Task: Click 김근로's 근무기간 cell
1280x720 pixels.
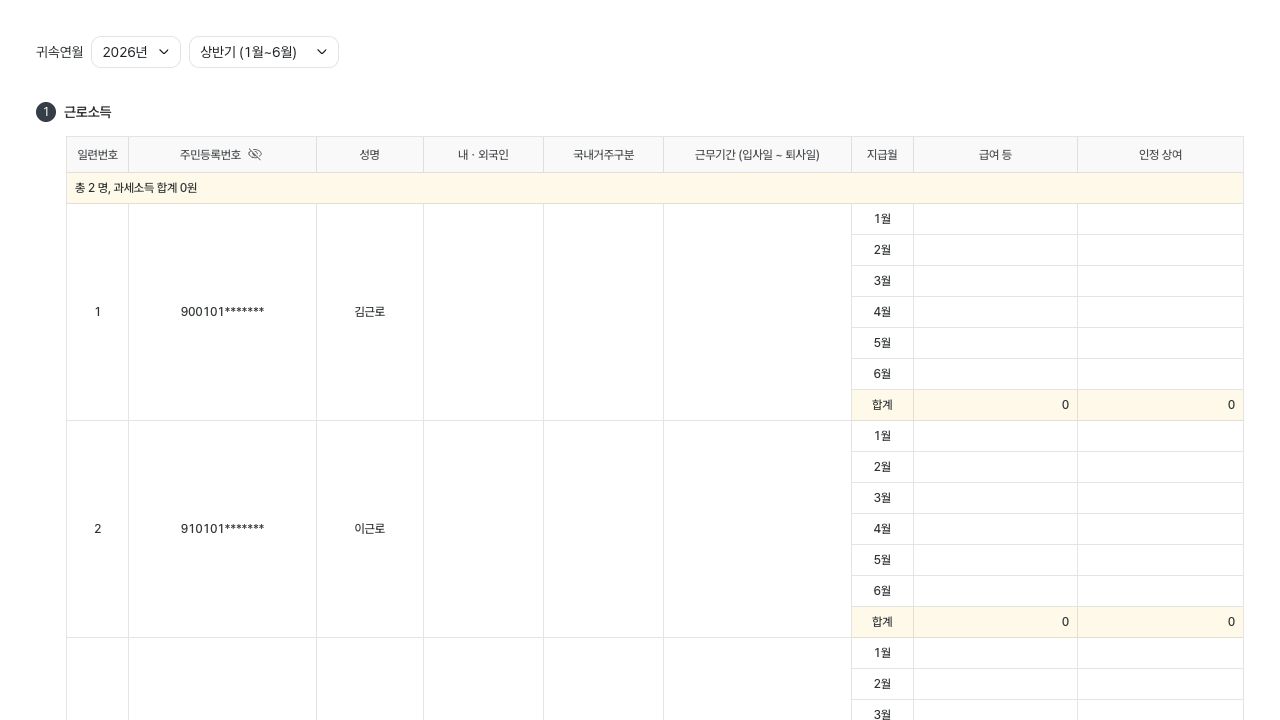Action: point(757,312)
